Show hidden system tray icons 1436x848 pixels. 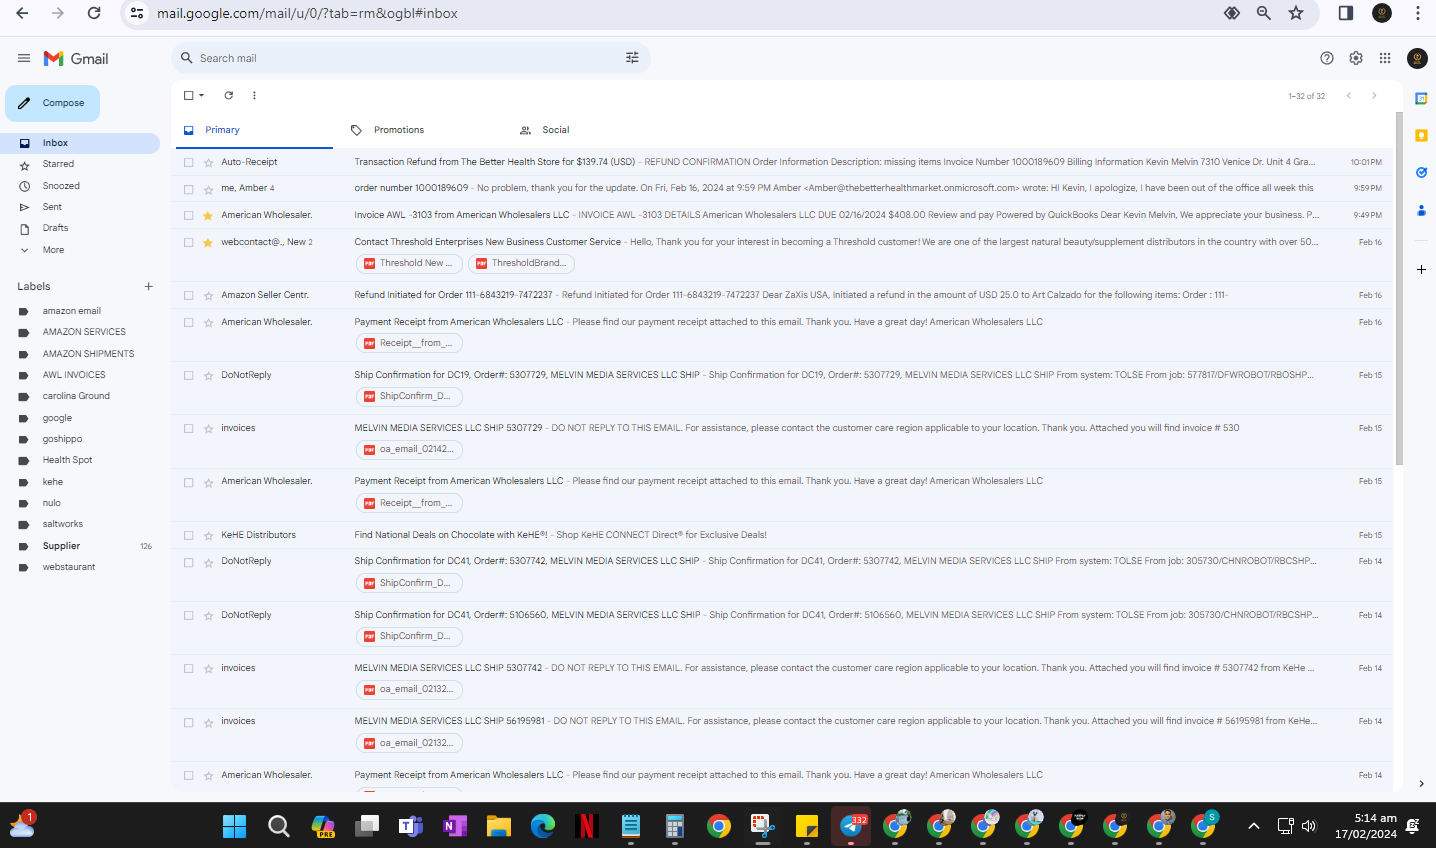1253,826
